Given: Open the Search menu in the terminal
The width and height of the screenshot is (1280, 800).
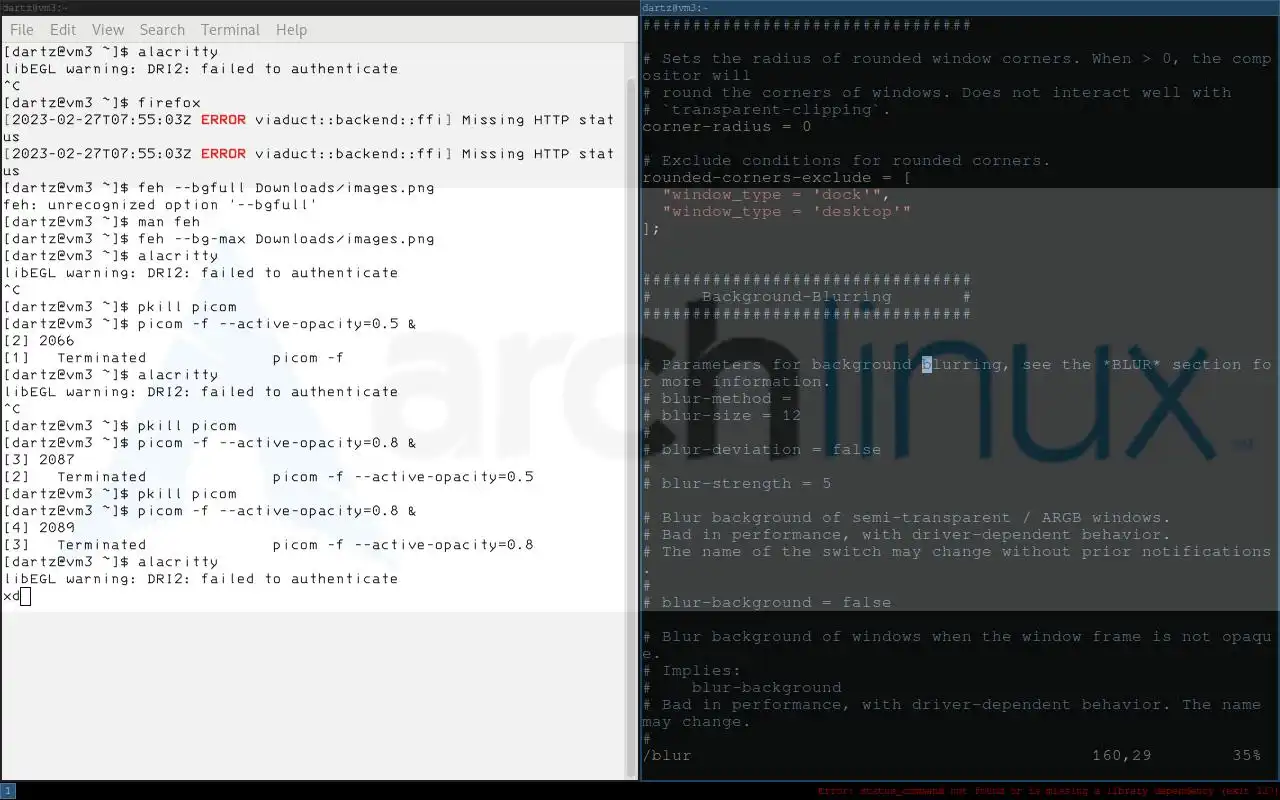Looking at the screenshot, I should [x=162, y=30].
